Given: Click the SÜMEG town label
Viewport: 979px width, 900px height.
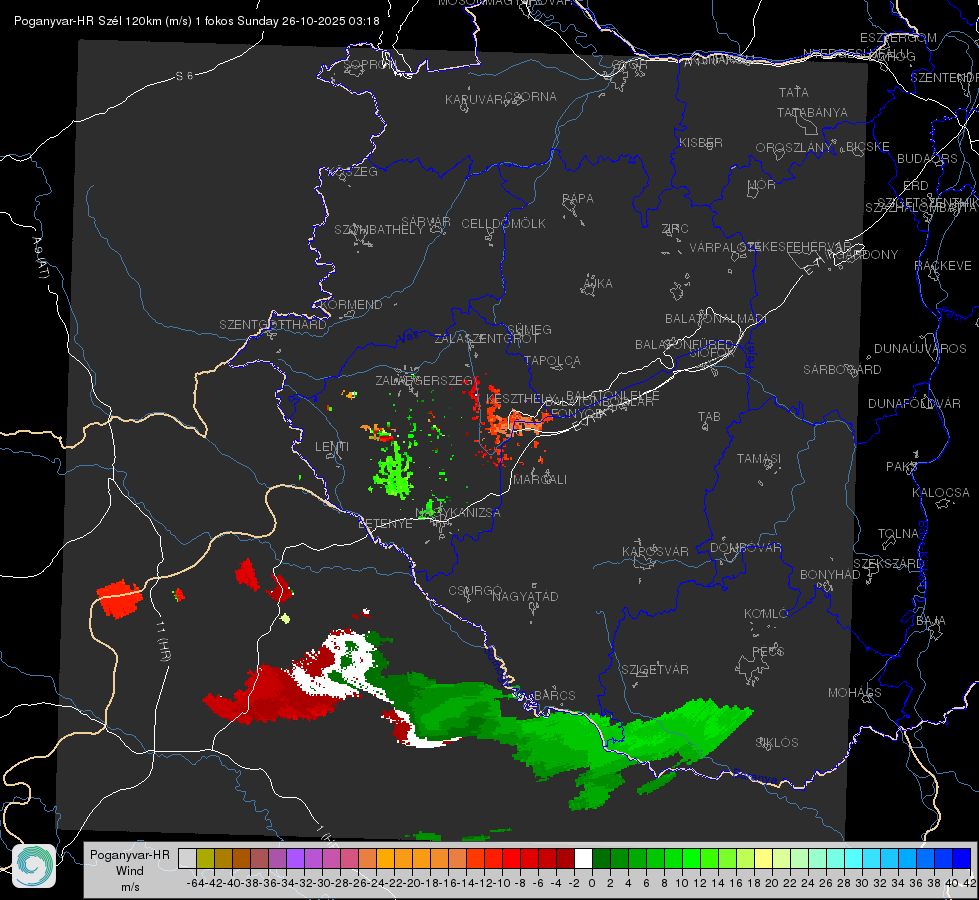Looking at the screenshot, I should tap(529, 329).
